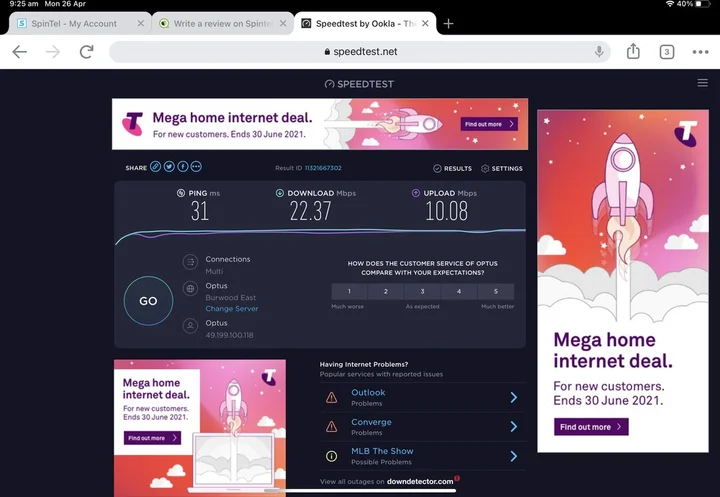Share result on Twitter
The width and height of the screenshot is (720, 497).
coord(169,167)
